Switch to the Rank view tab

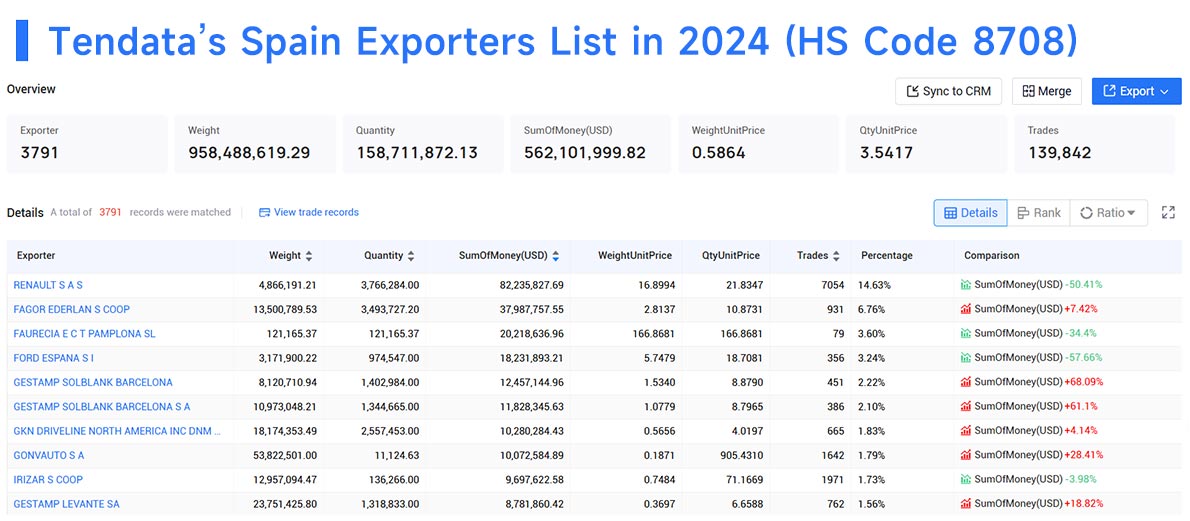pos(1038,213)
